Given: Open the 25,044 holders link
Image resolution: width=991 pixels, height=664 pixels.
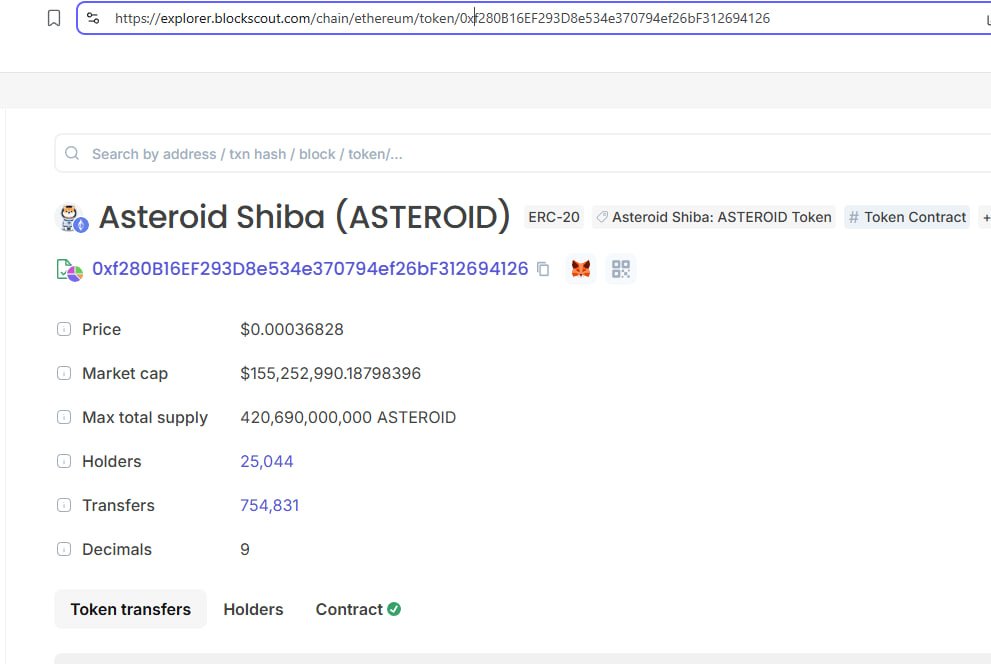Looking at the screenshot, I should pos(267,461).
